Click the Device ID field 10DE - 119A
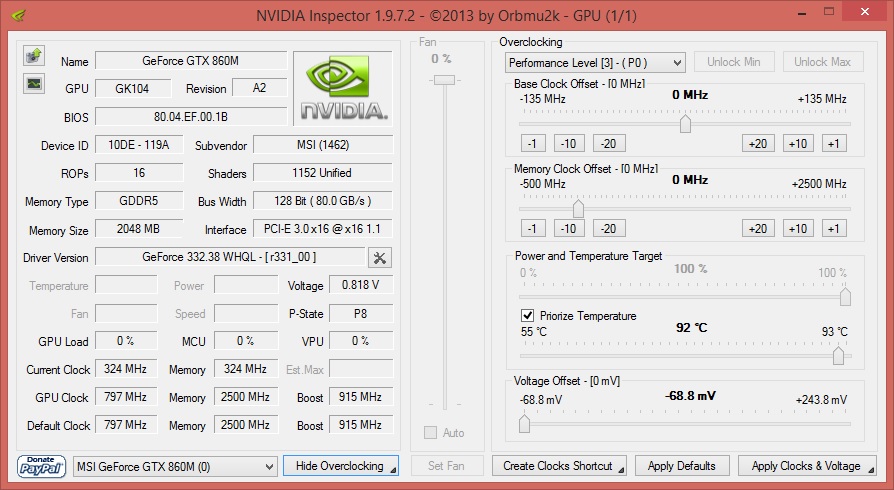Viewport: 894px width, 490px height. [139, 144]
